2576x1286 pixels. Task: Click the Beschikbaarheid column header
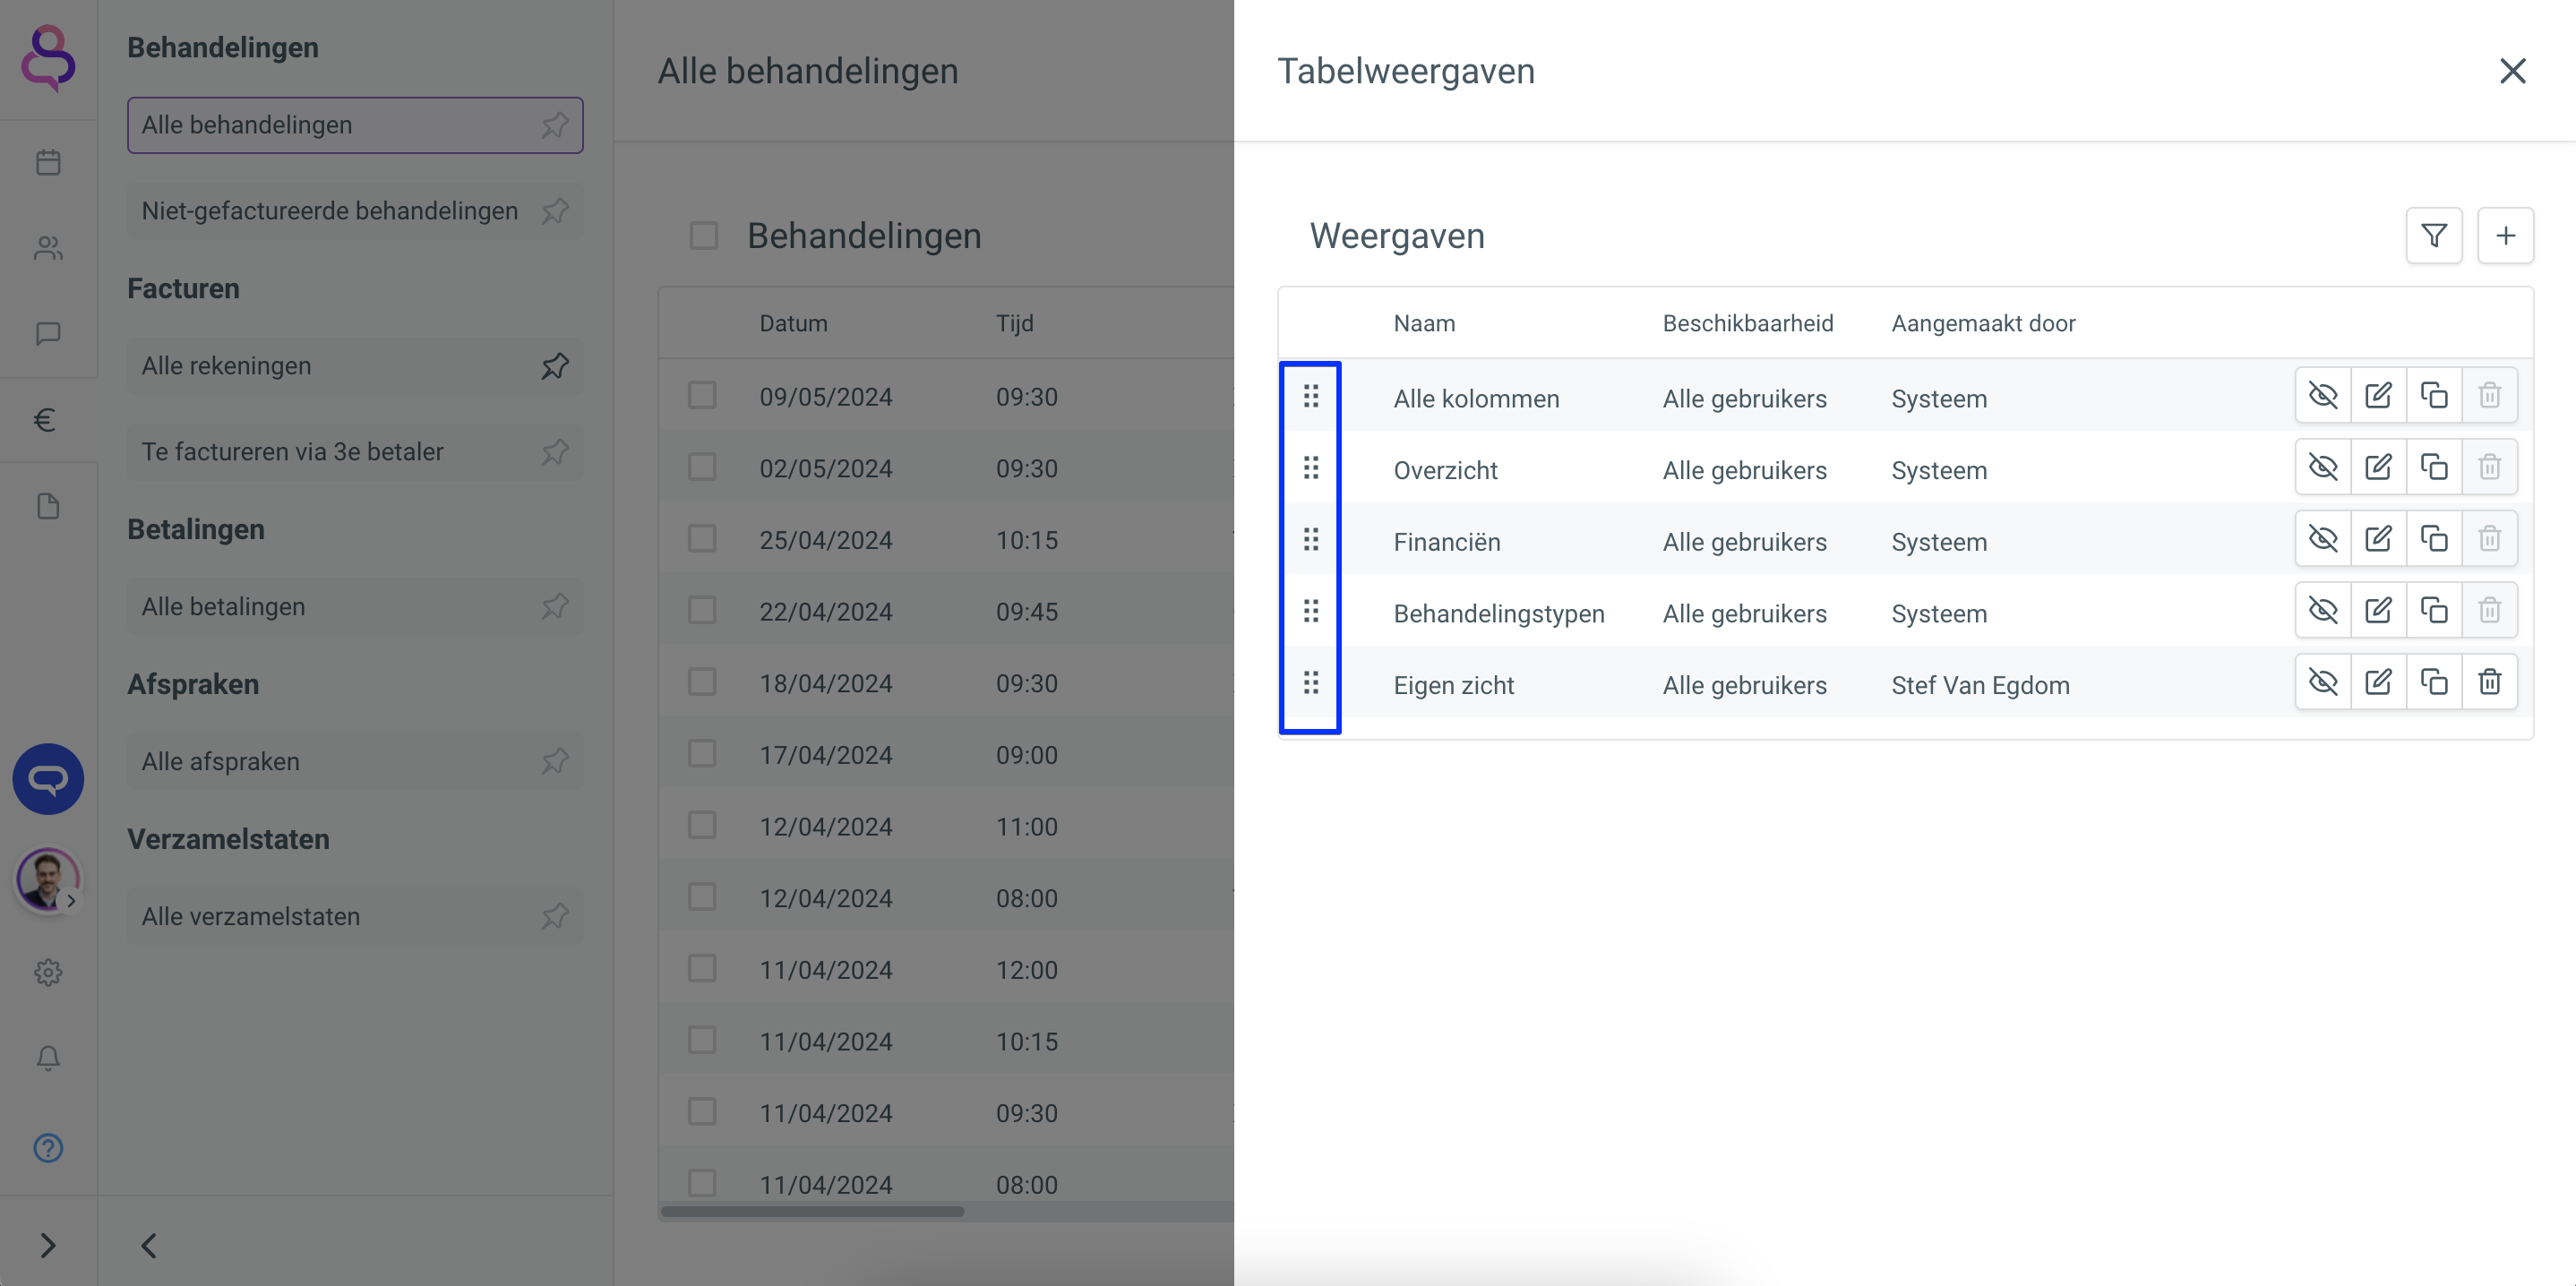[x=1747, y=324]
